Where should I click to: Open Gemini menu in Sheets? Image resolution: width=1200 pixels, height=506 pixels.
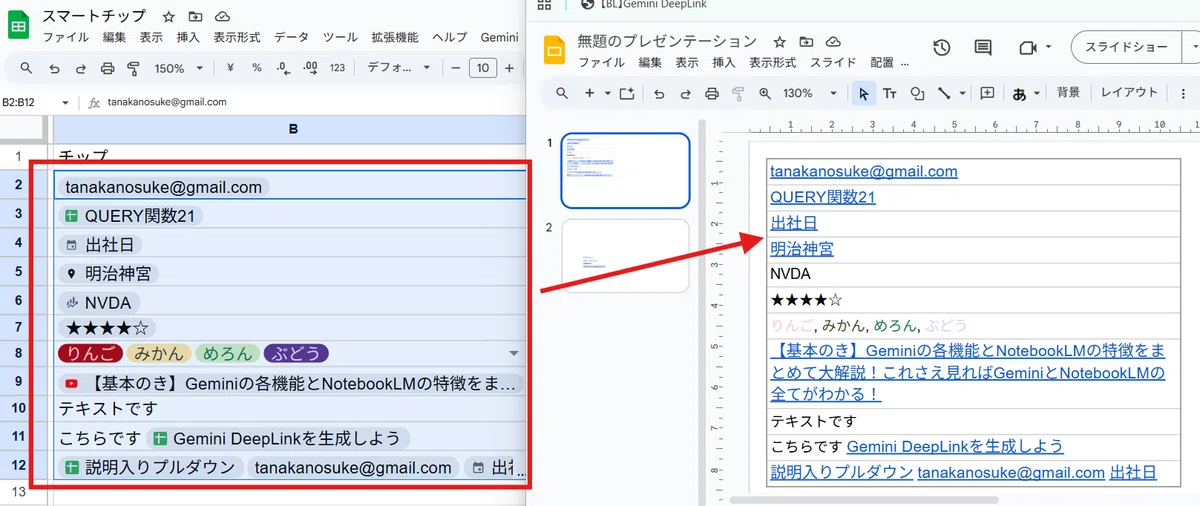click(x=499, y=37)
